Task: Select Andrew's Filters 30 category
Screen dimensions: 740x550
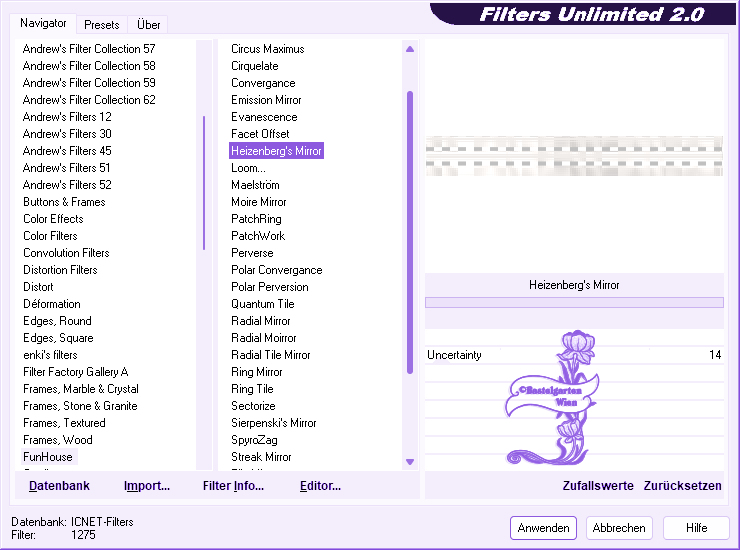Action: (67, 134)
